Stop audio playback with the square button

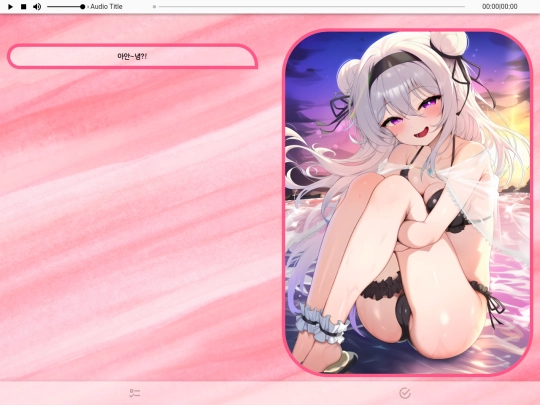pos(23,7)
